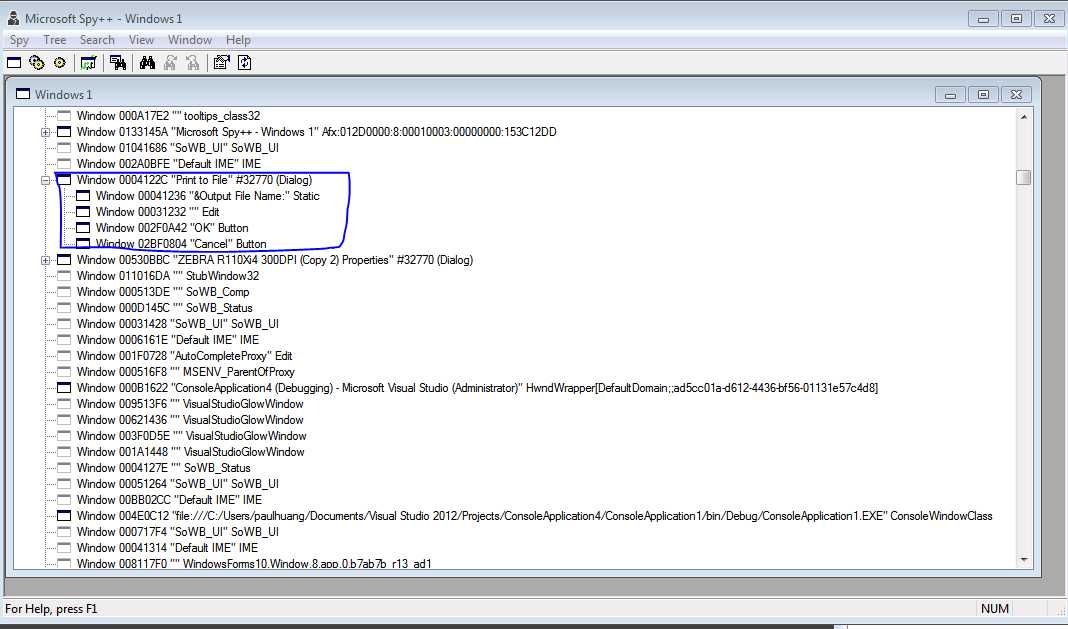Click the binoculars Find icon
This screenshot has width=1068, height=629.
[147, 63]
